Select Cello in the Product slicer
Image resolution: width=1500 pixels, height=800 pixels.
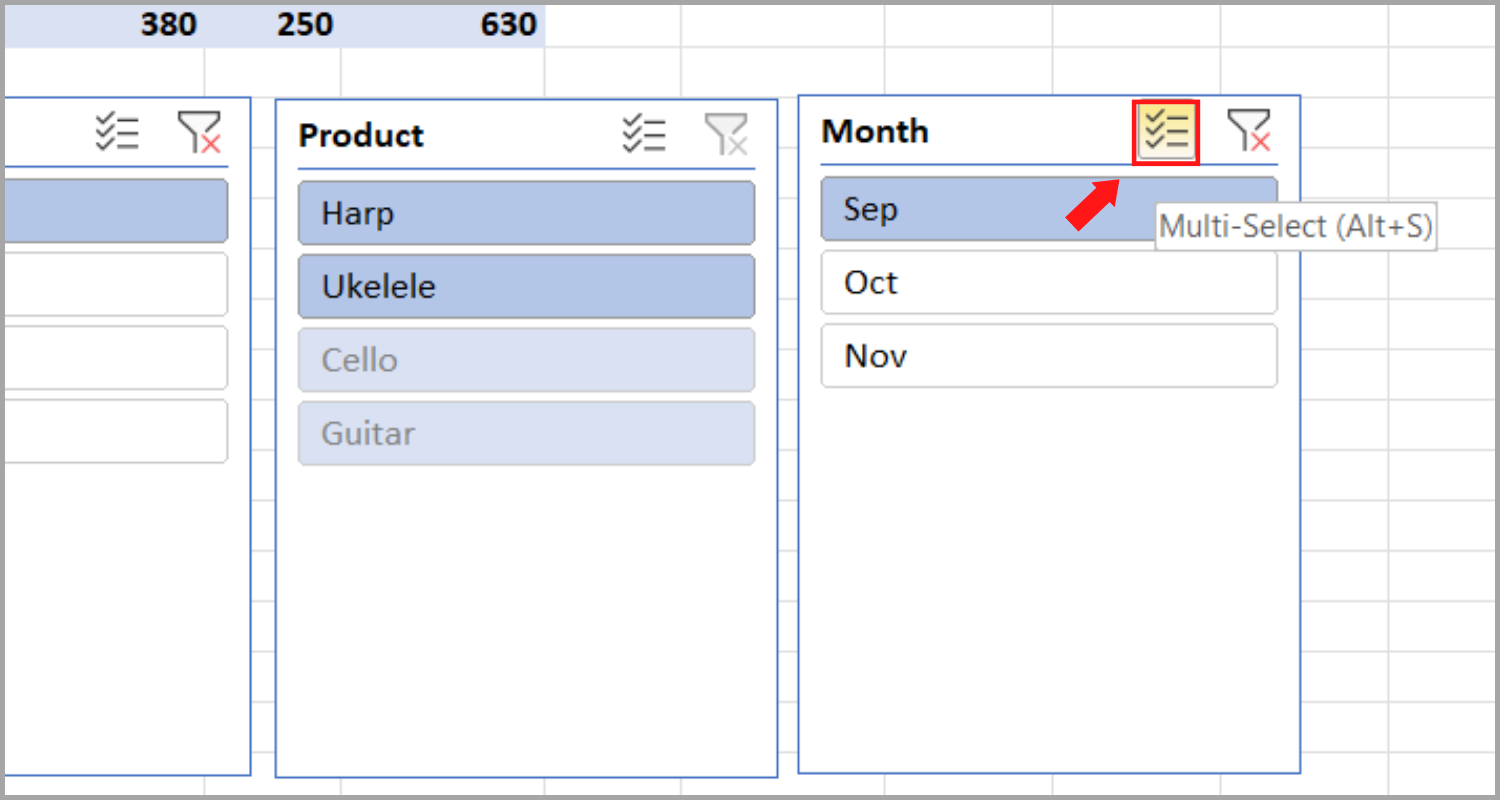pyautogui.click(x=526, y=359)
